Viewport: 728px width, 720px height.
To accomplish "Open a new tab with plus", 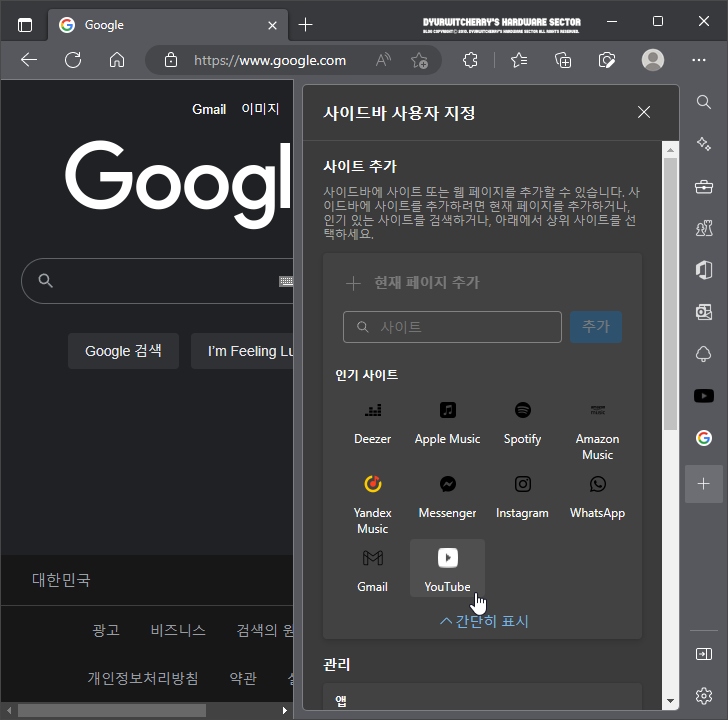I will pos(305,25).
